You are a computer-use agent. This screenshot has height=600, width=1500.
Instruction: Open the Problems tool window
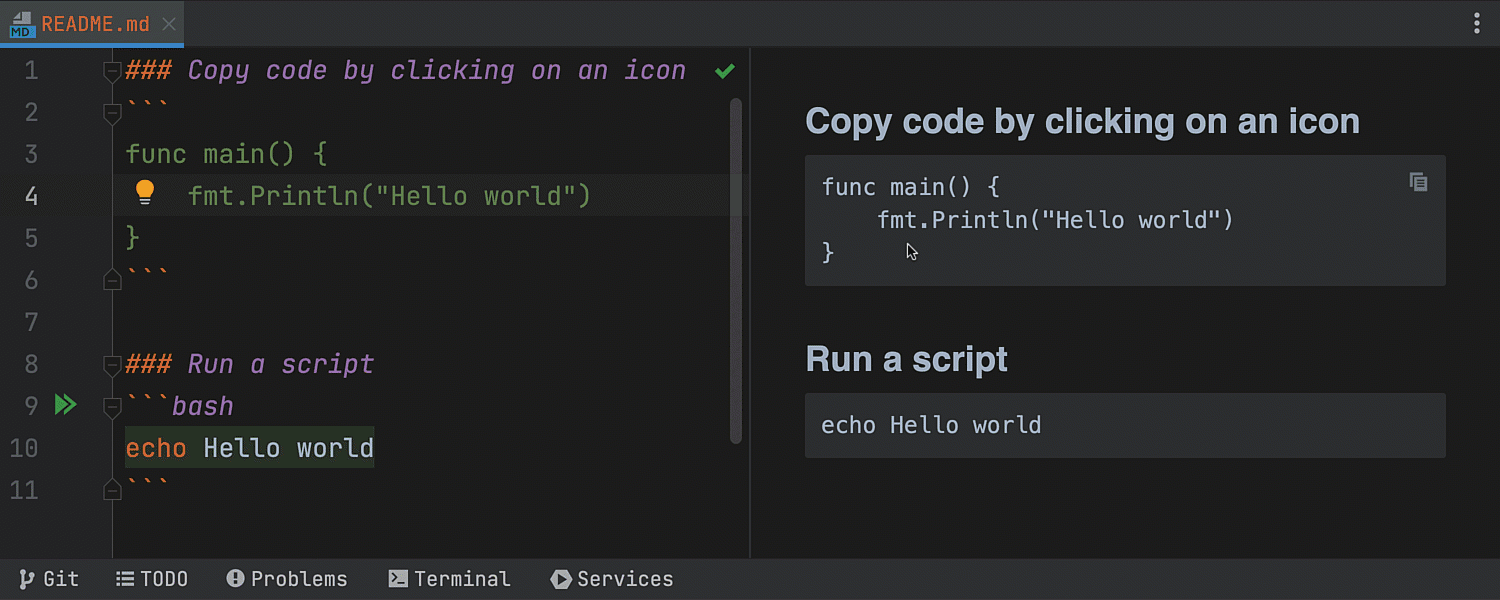point(287,579)
